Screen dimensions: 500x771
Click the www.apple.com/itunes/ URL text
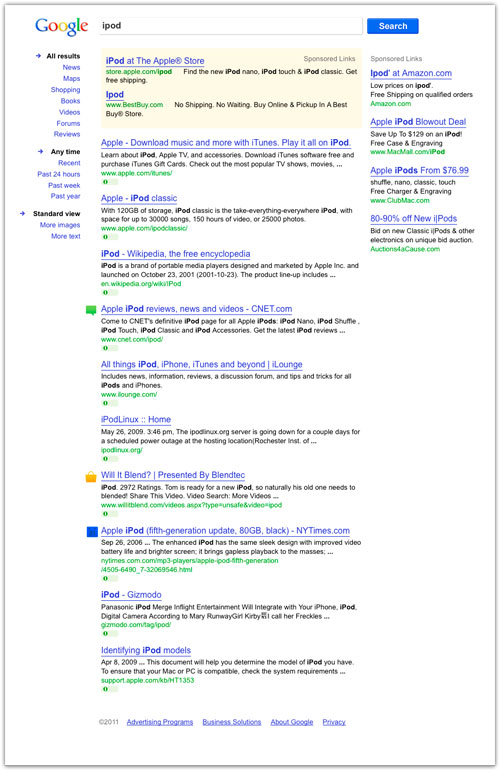coord(136,173)
